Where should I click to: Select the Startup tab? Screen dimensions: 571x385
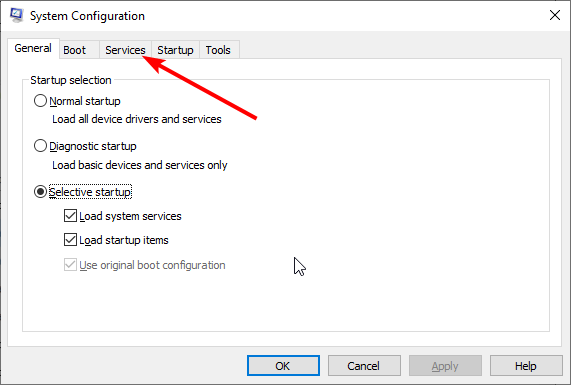[175, 50]
